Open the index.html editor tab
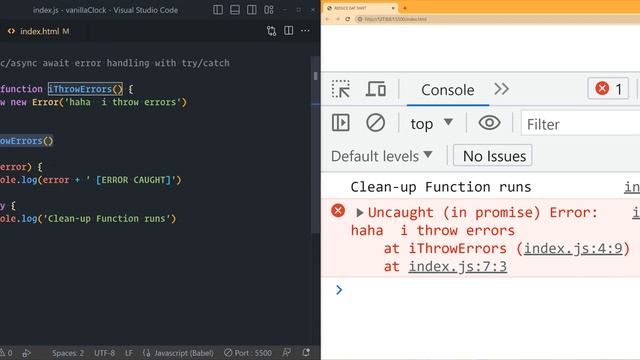Viewport: 640px width, 360px height. point(39,31)
